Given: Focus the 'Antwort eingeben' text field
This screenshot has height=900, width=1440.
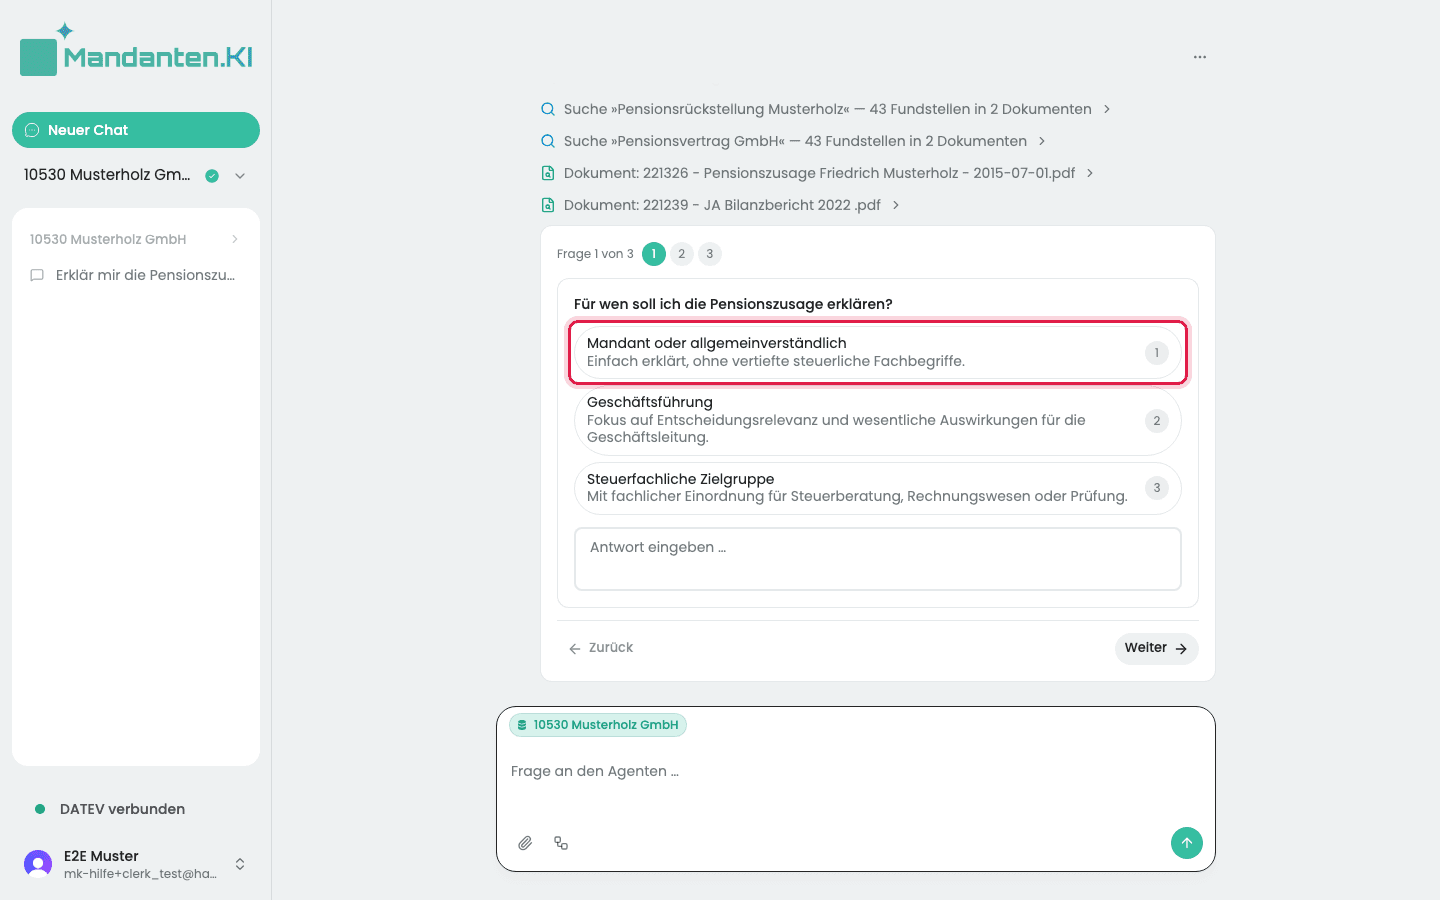Looking at the screenshot, I should 878,559.
